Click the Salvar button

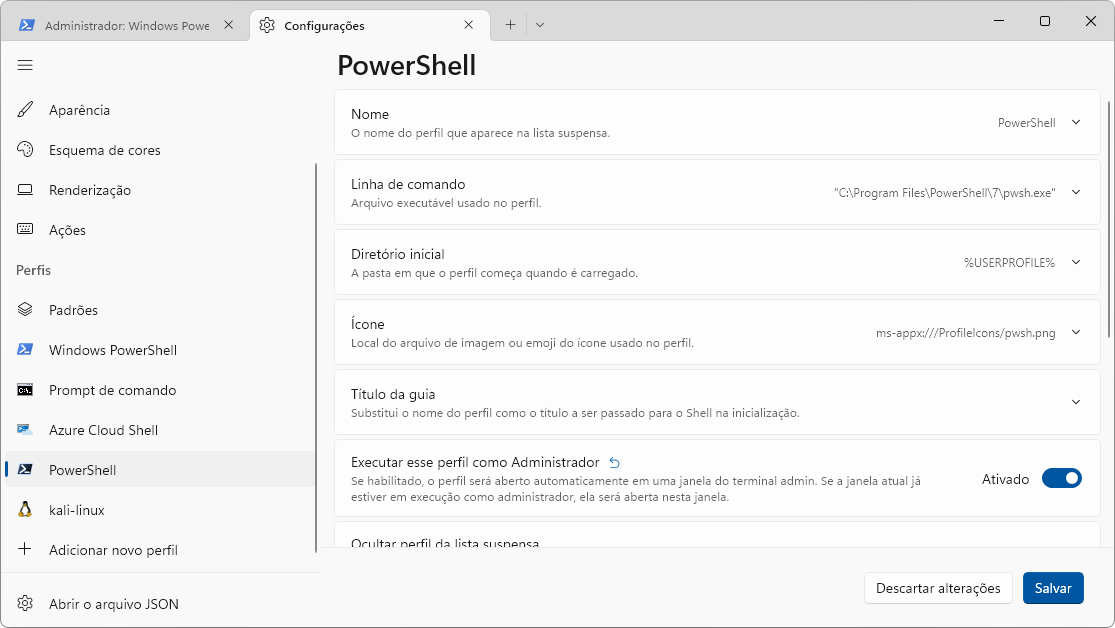tap(1053, 588)
